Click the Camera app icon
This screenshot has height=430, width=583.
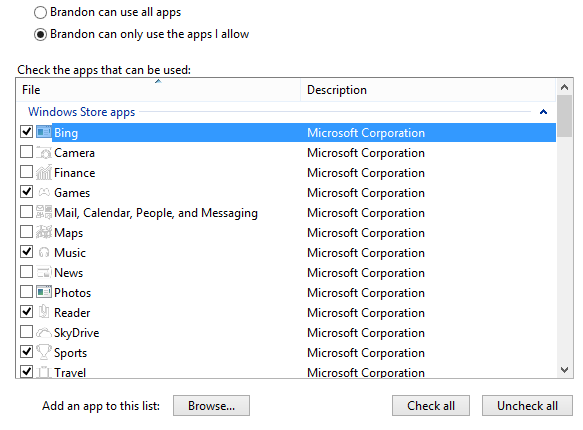click(x=44, y=152)
